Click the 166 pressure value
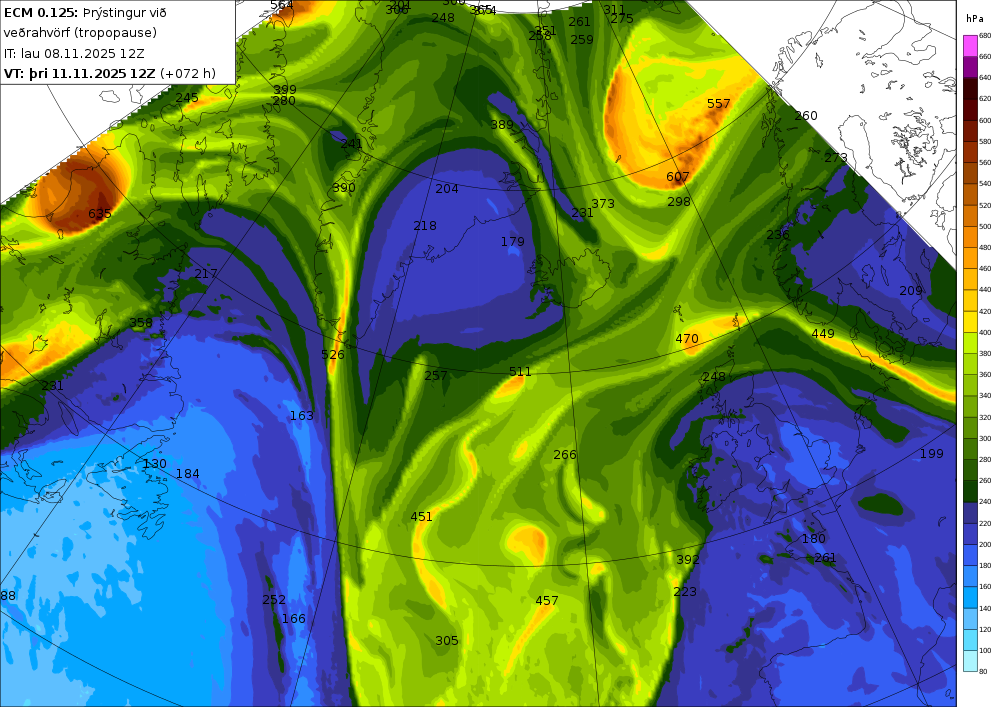The width and height of the screenshot is (1000, 707). tap(293, 618)
